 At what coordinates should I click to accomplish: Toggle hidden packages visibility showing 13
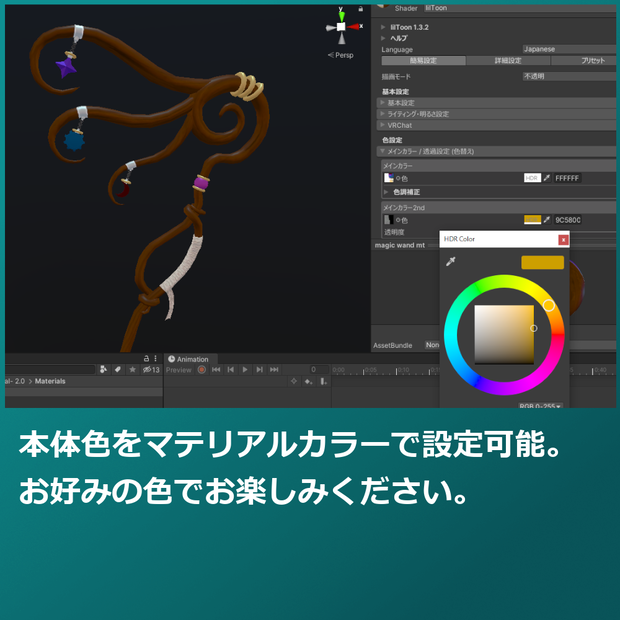click(151, 370)
